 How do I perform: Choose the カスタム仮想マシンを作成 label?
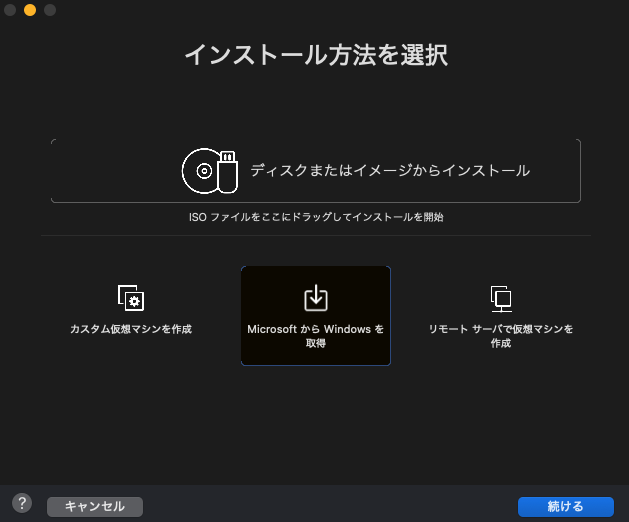(x=131, y=329)
